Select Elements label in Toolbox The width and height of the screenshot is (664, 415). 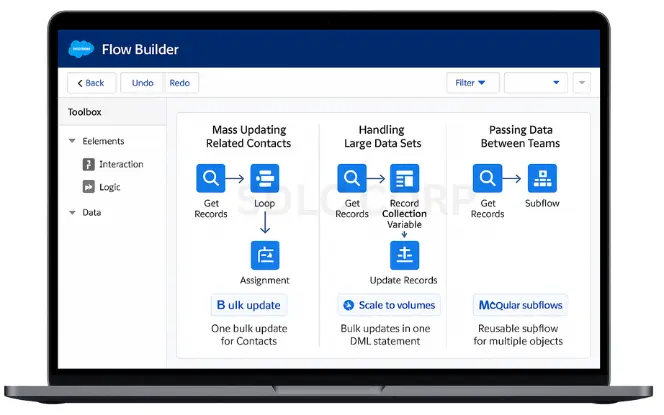(103, 141)
